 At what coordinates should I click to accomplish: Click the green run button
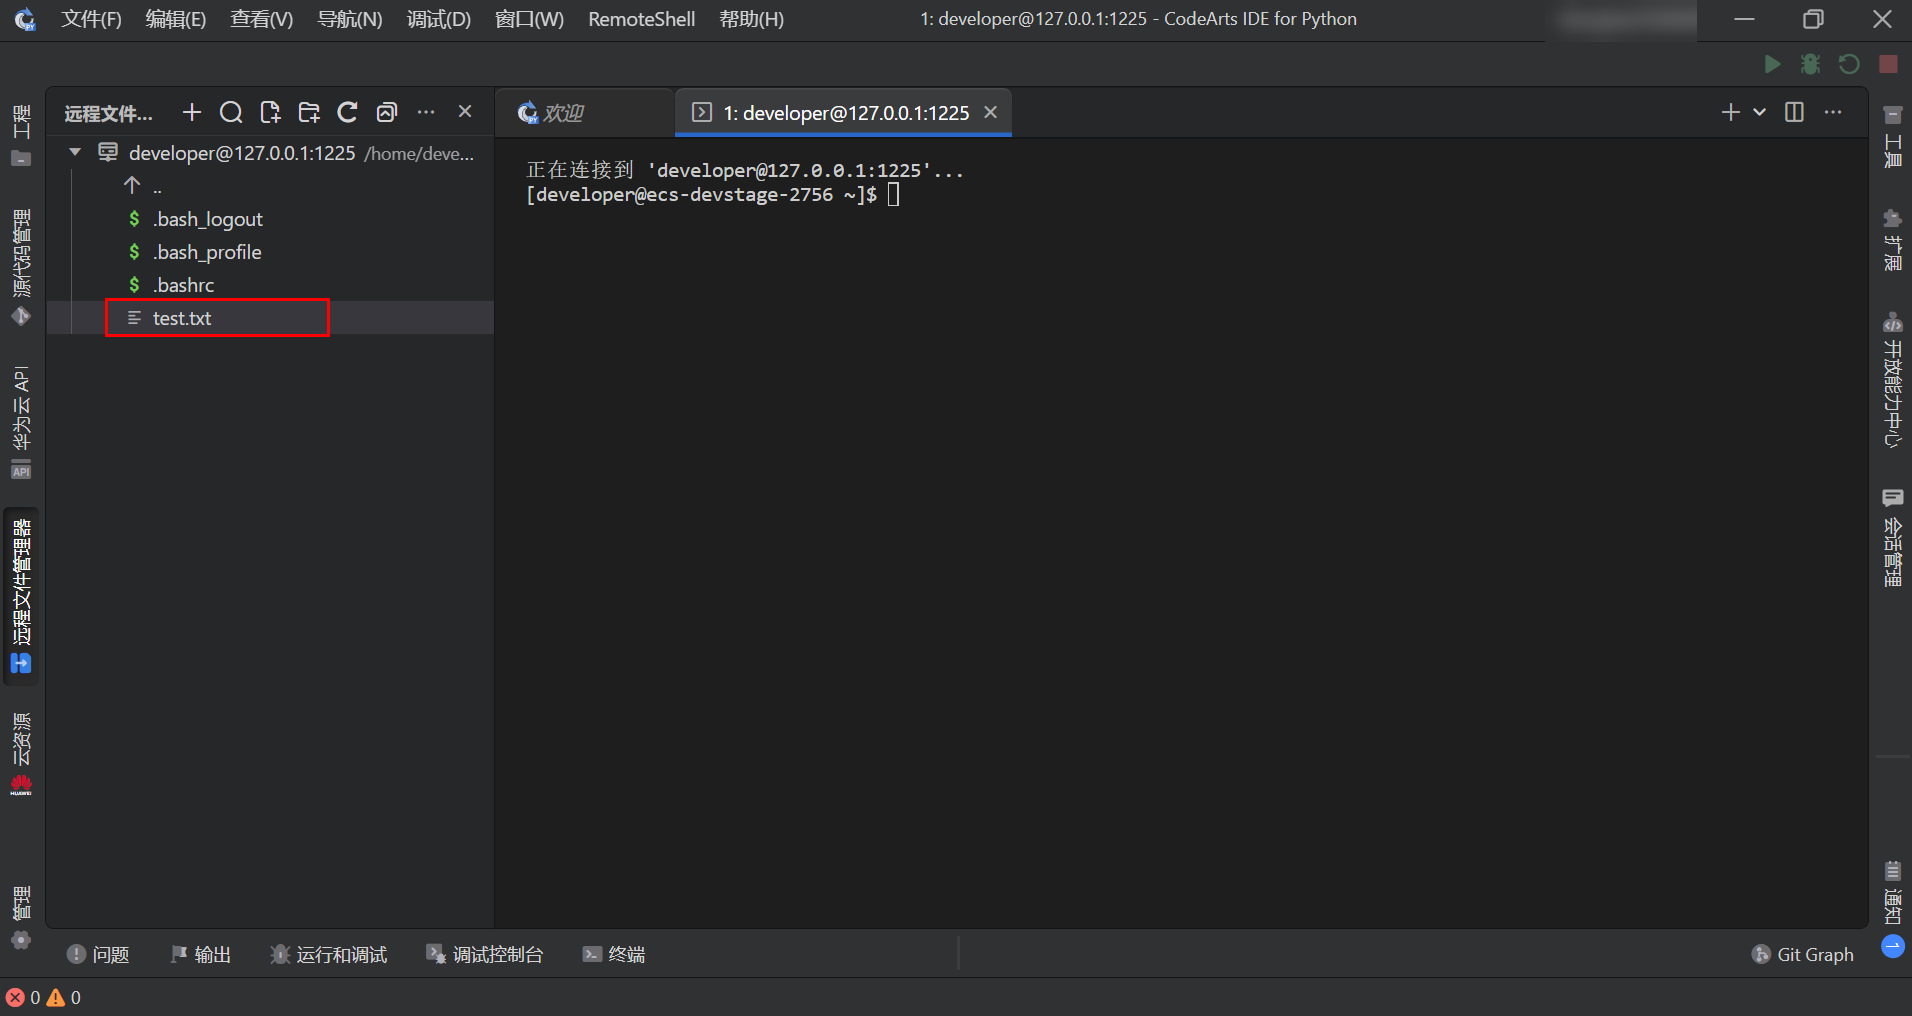[1772, 64]
